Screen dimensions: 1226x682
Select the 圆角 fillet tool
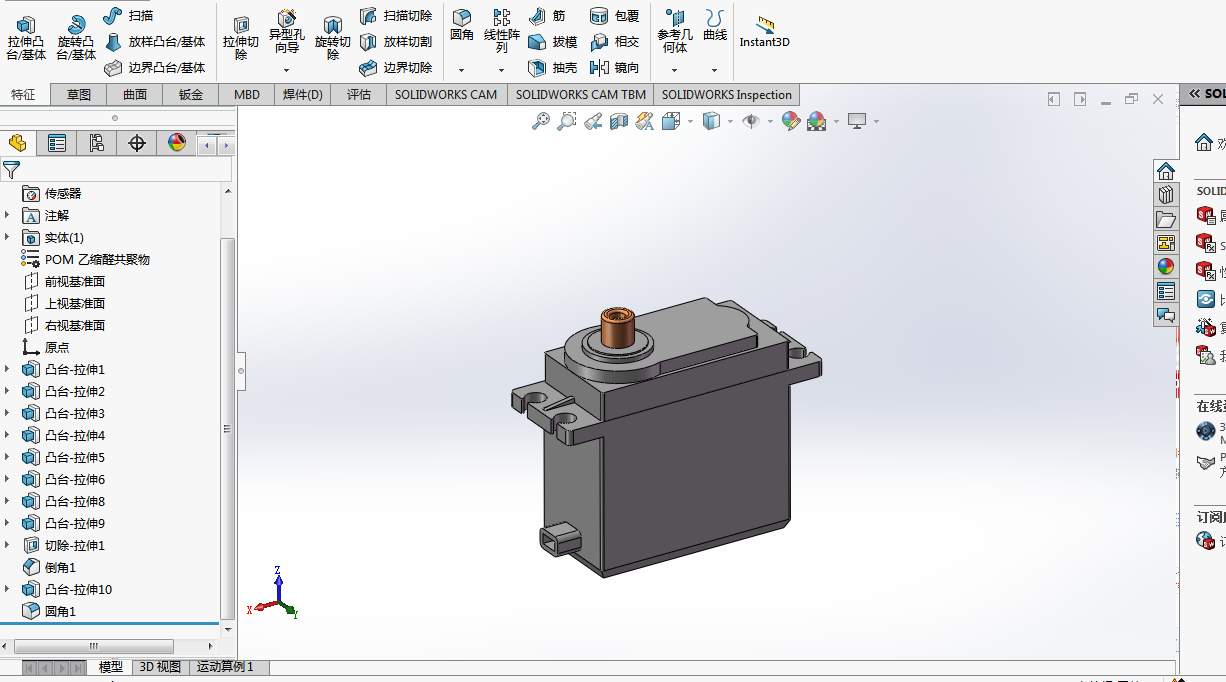click(x=462, y=25)
